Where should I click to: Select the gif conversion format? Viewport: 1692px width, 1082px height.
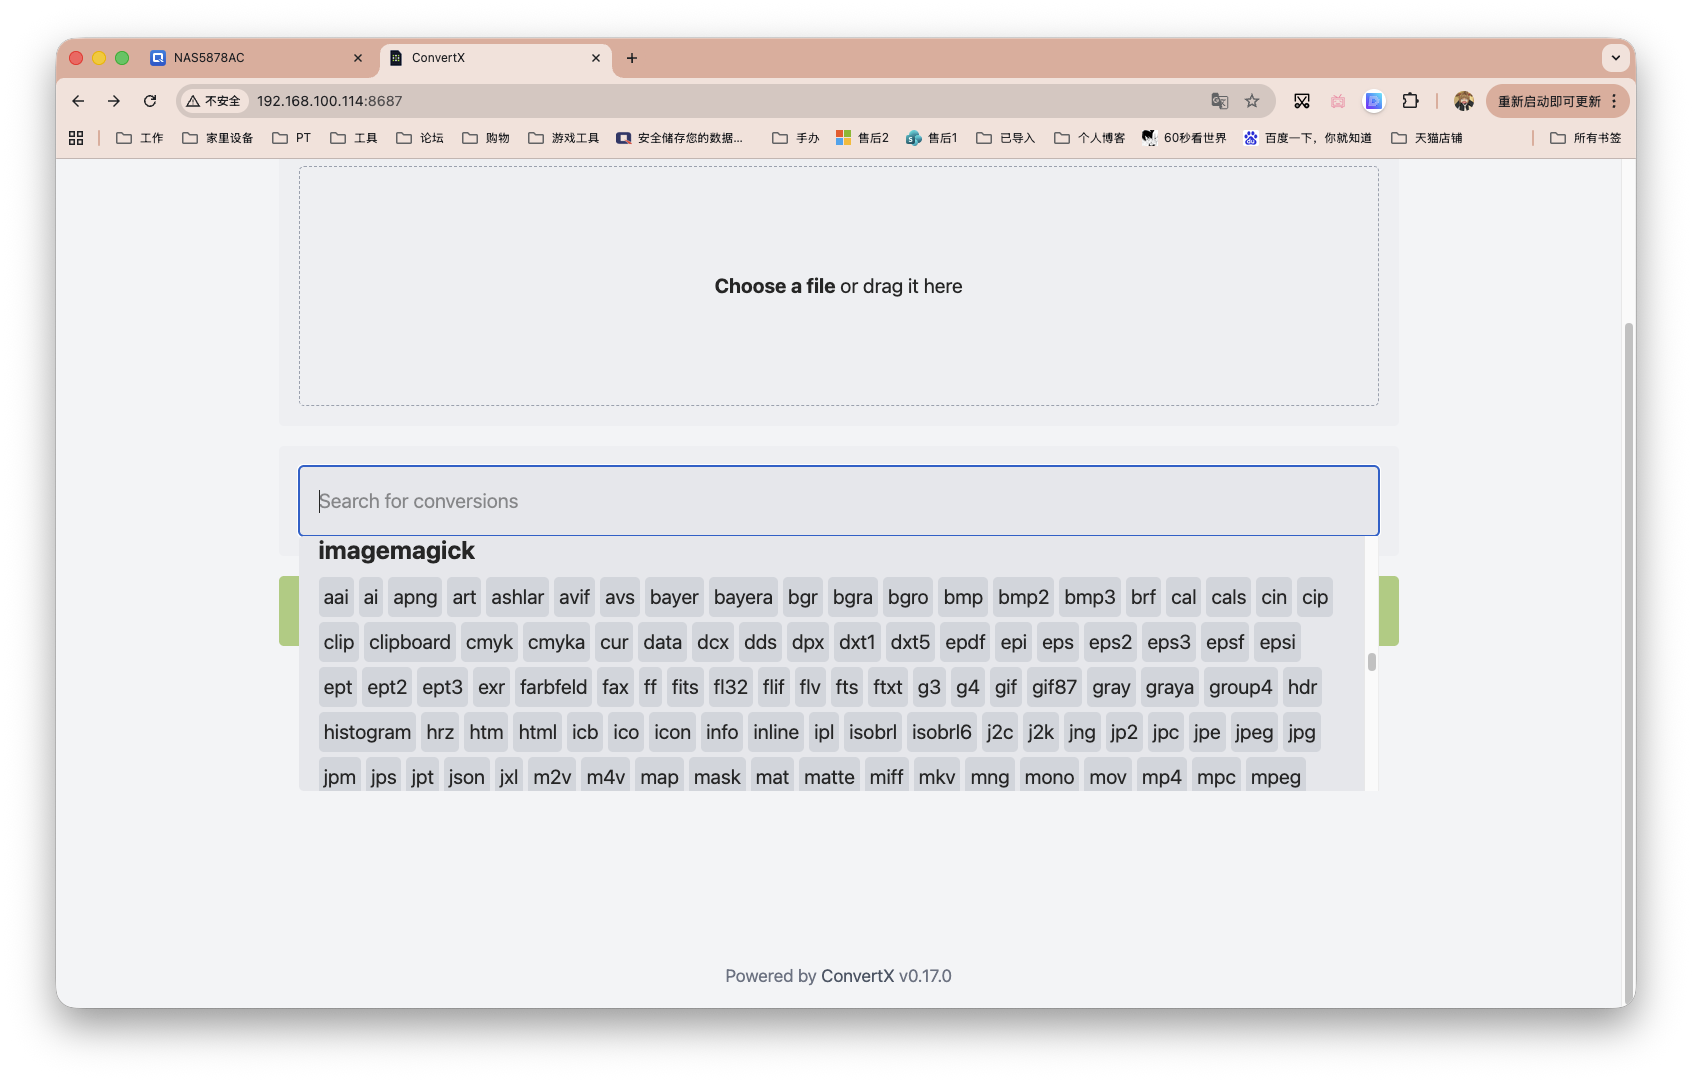click(1005, 688)
